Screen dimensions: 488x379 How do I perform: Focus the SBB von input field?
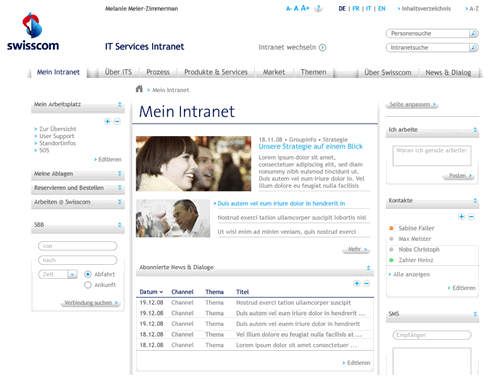pyautogui.click(x=78, y=246)
